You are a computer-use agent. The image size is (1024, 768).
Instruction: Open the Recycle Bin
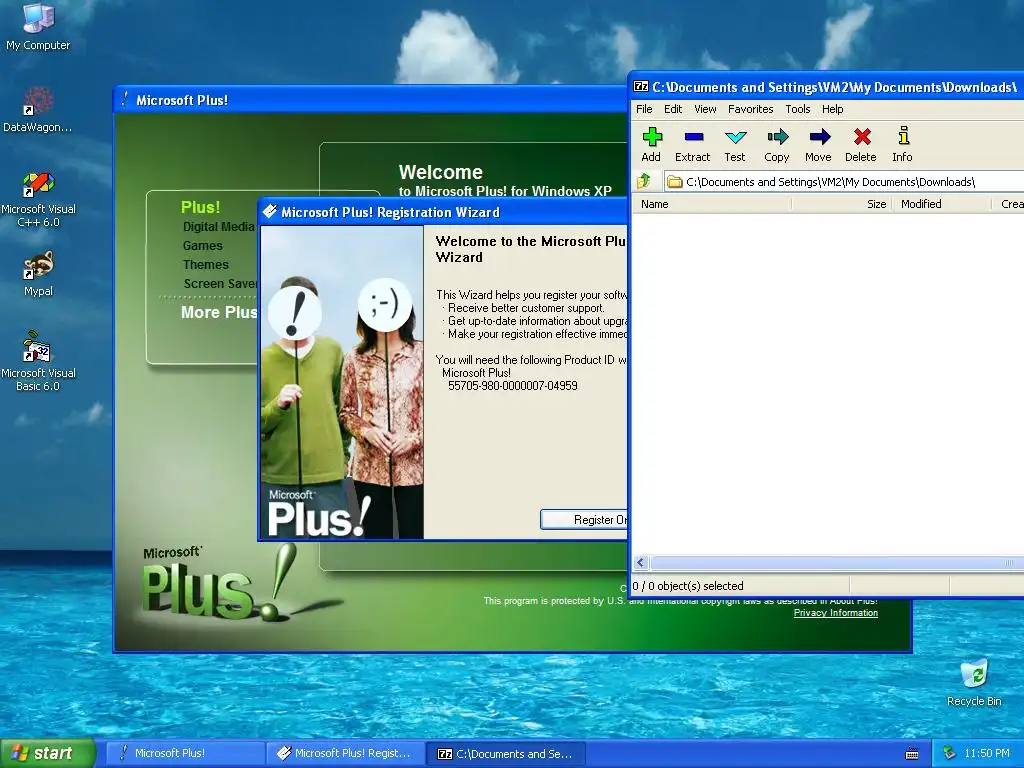(974, 683)
